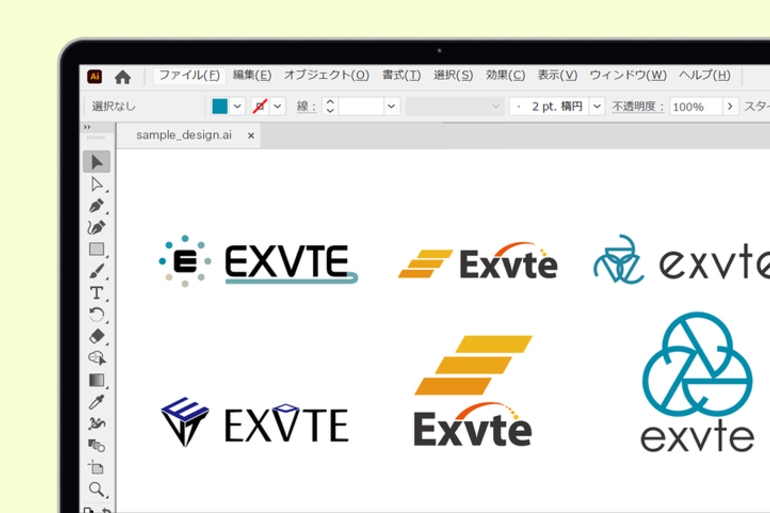Switch to the sample_design.ai tab
Screen dimensions: 770x513
tap(183, 135)
